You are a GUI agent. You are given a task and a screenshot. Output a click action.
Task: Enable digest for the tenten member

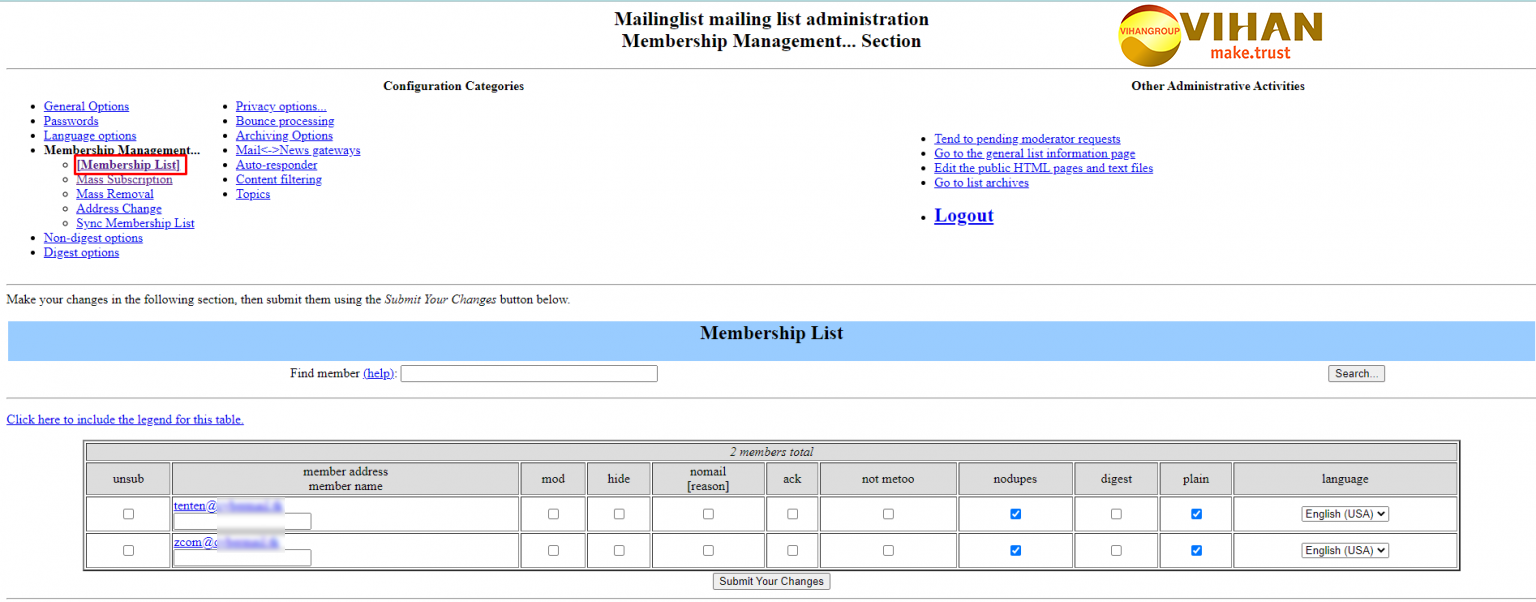[1116, 514]
